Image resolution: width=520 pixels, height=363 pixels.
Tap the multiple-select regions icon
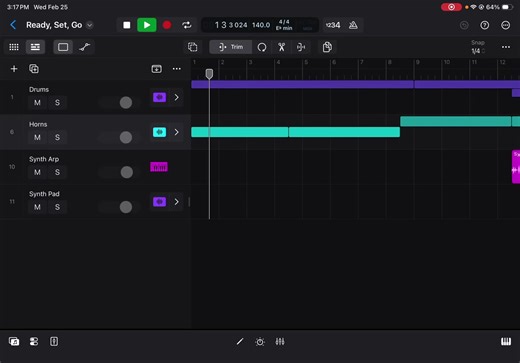(x=193, y=47)
